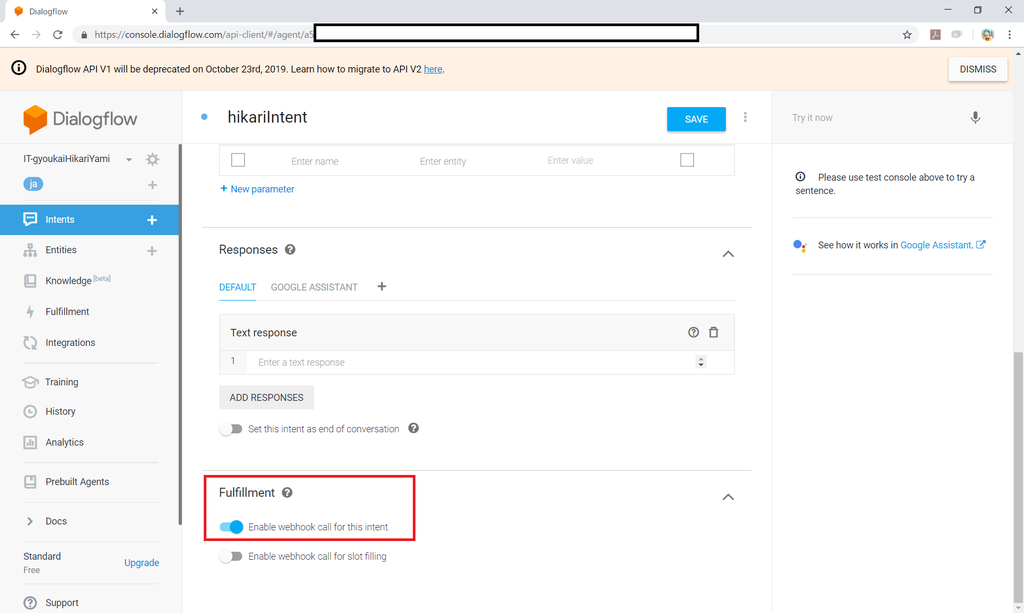The width and height of the screenshot is (1024, 613).
Task: Add a New parameter
Action: click(x=257, y=189)
